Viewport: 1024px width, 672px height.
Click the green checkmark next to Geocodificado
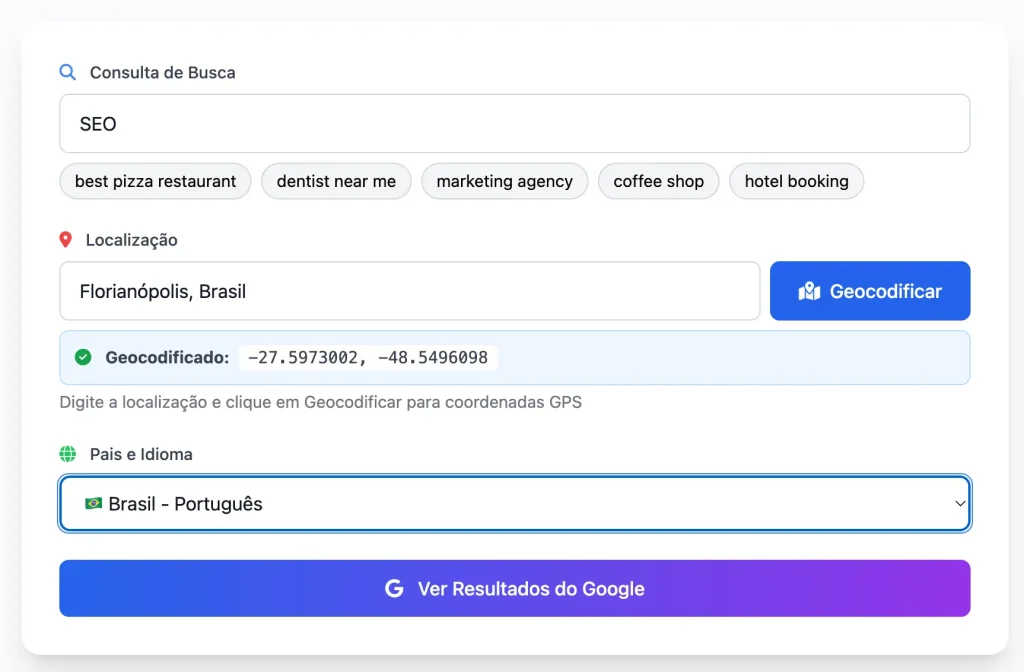tap(83, 356)
